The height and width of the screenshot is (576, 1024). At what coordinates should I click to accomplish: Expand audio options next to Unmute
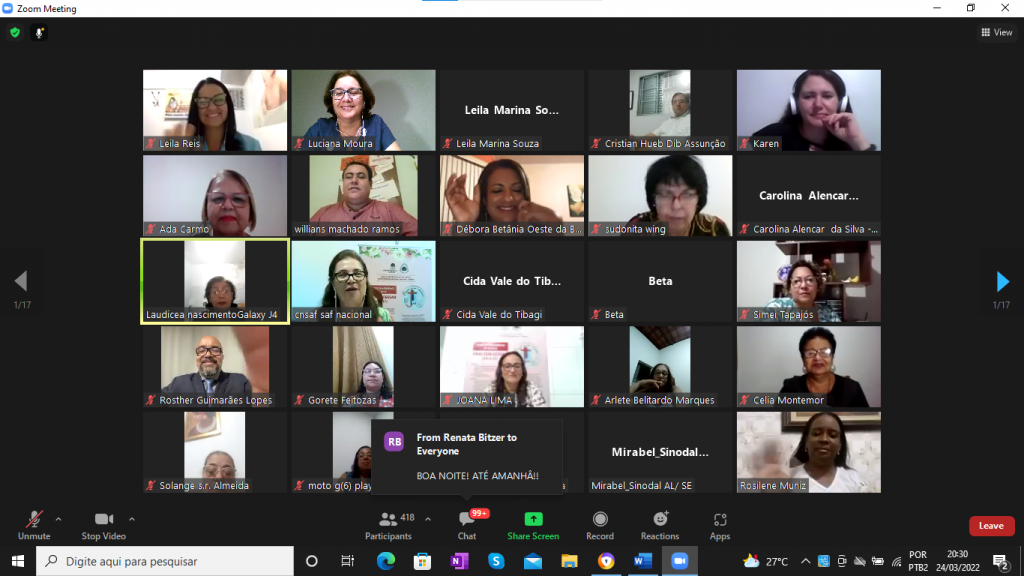click(x=58, y=519)
